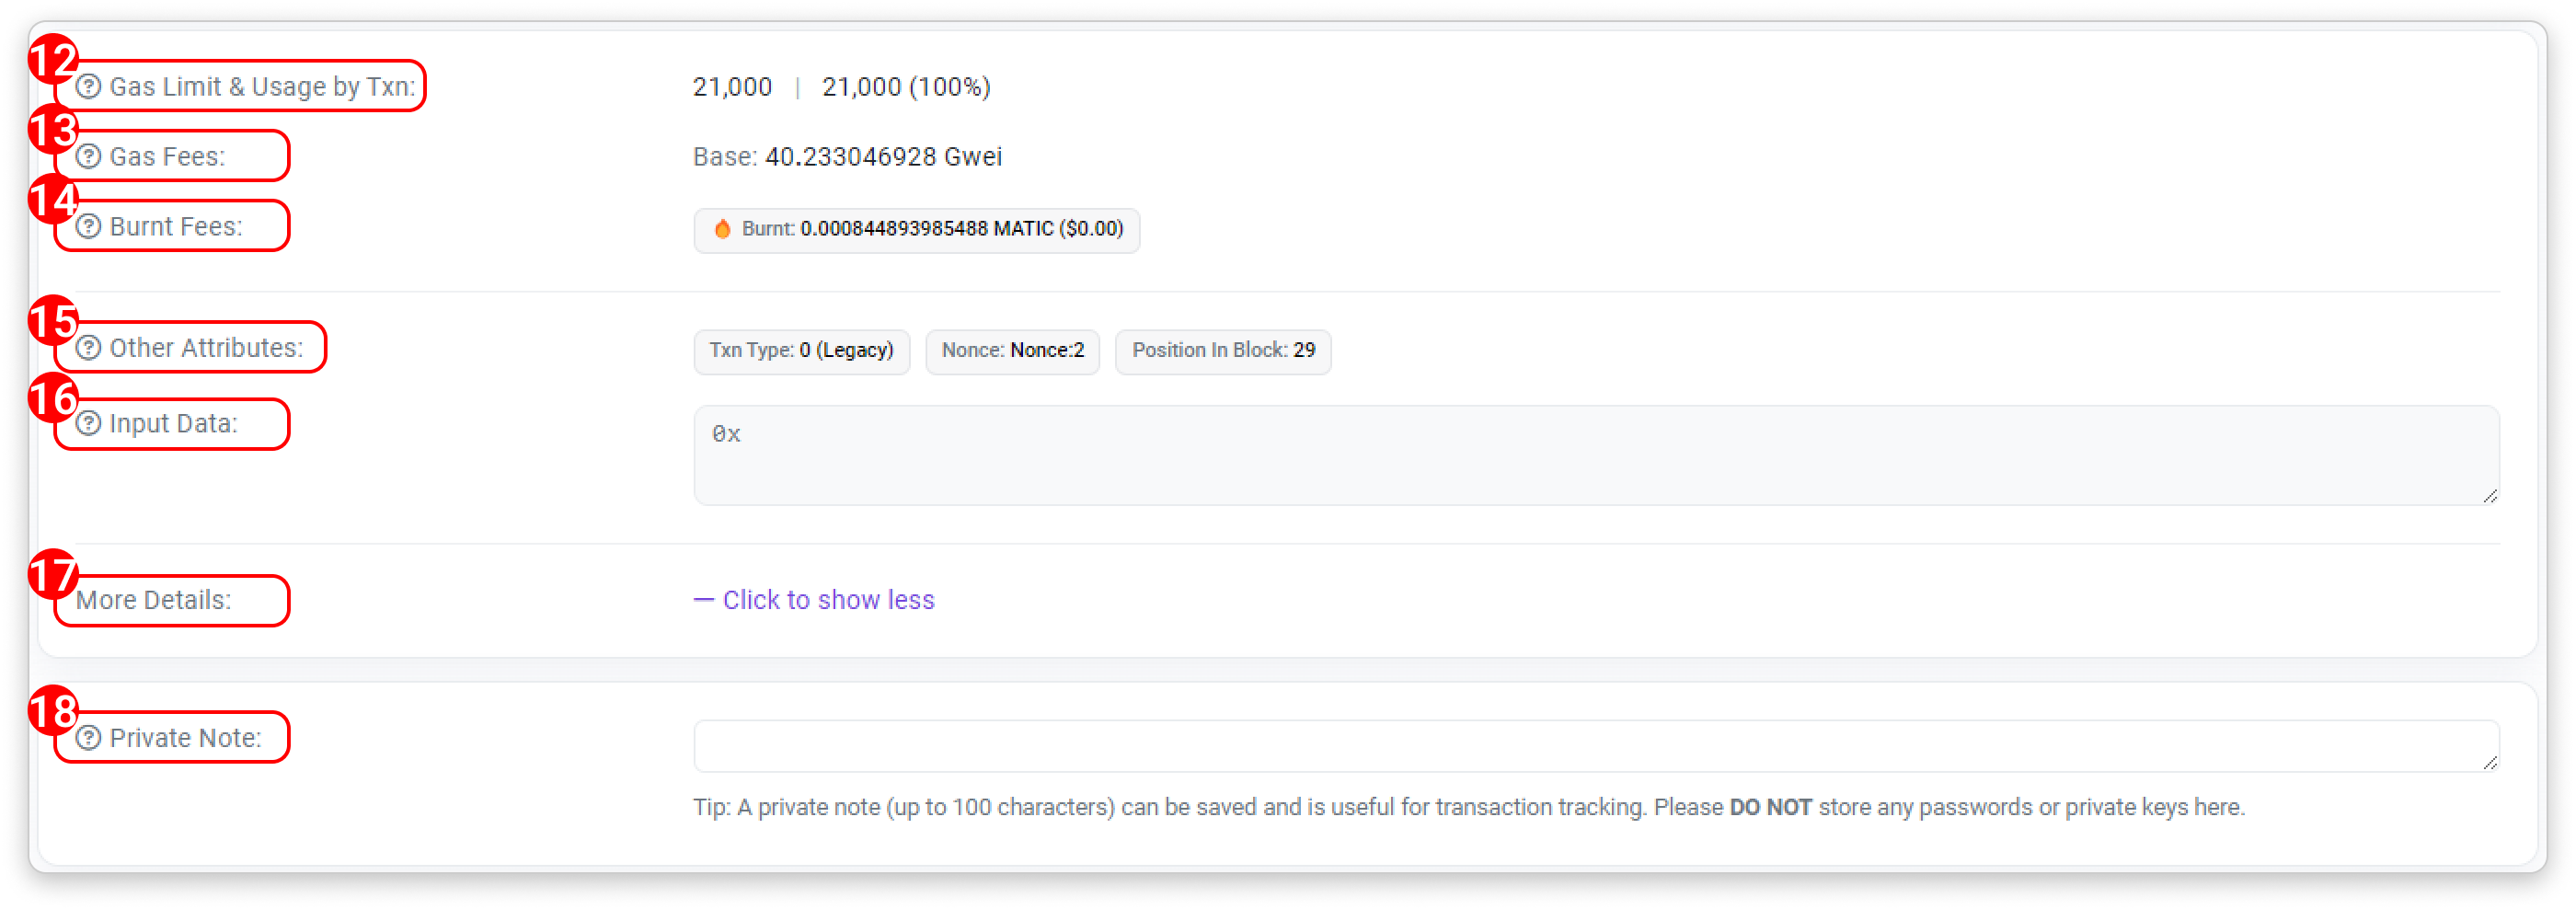Click the Other Attributes label
The width and height of the screenshot is (2576, 909).
(206, 348)
